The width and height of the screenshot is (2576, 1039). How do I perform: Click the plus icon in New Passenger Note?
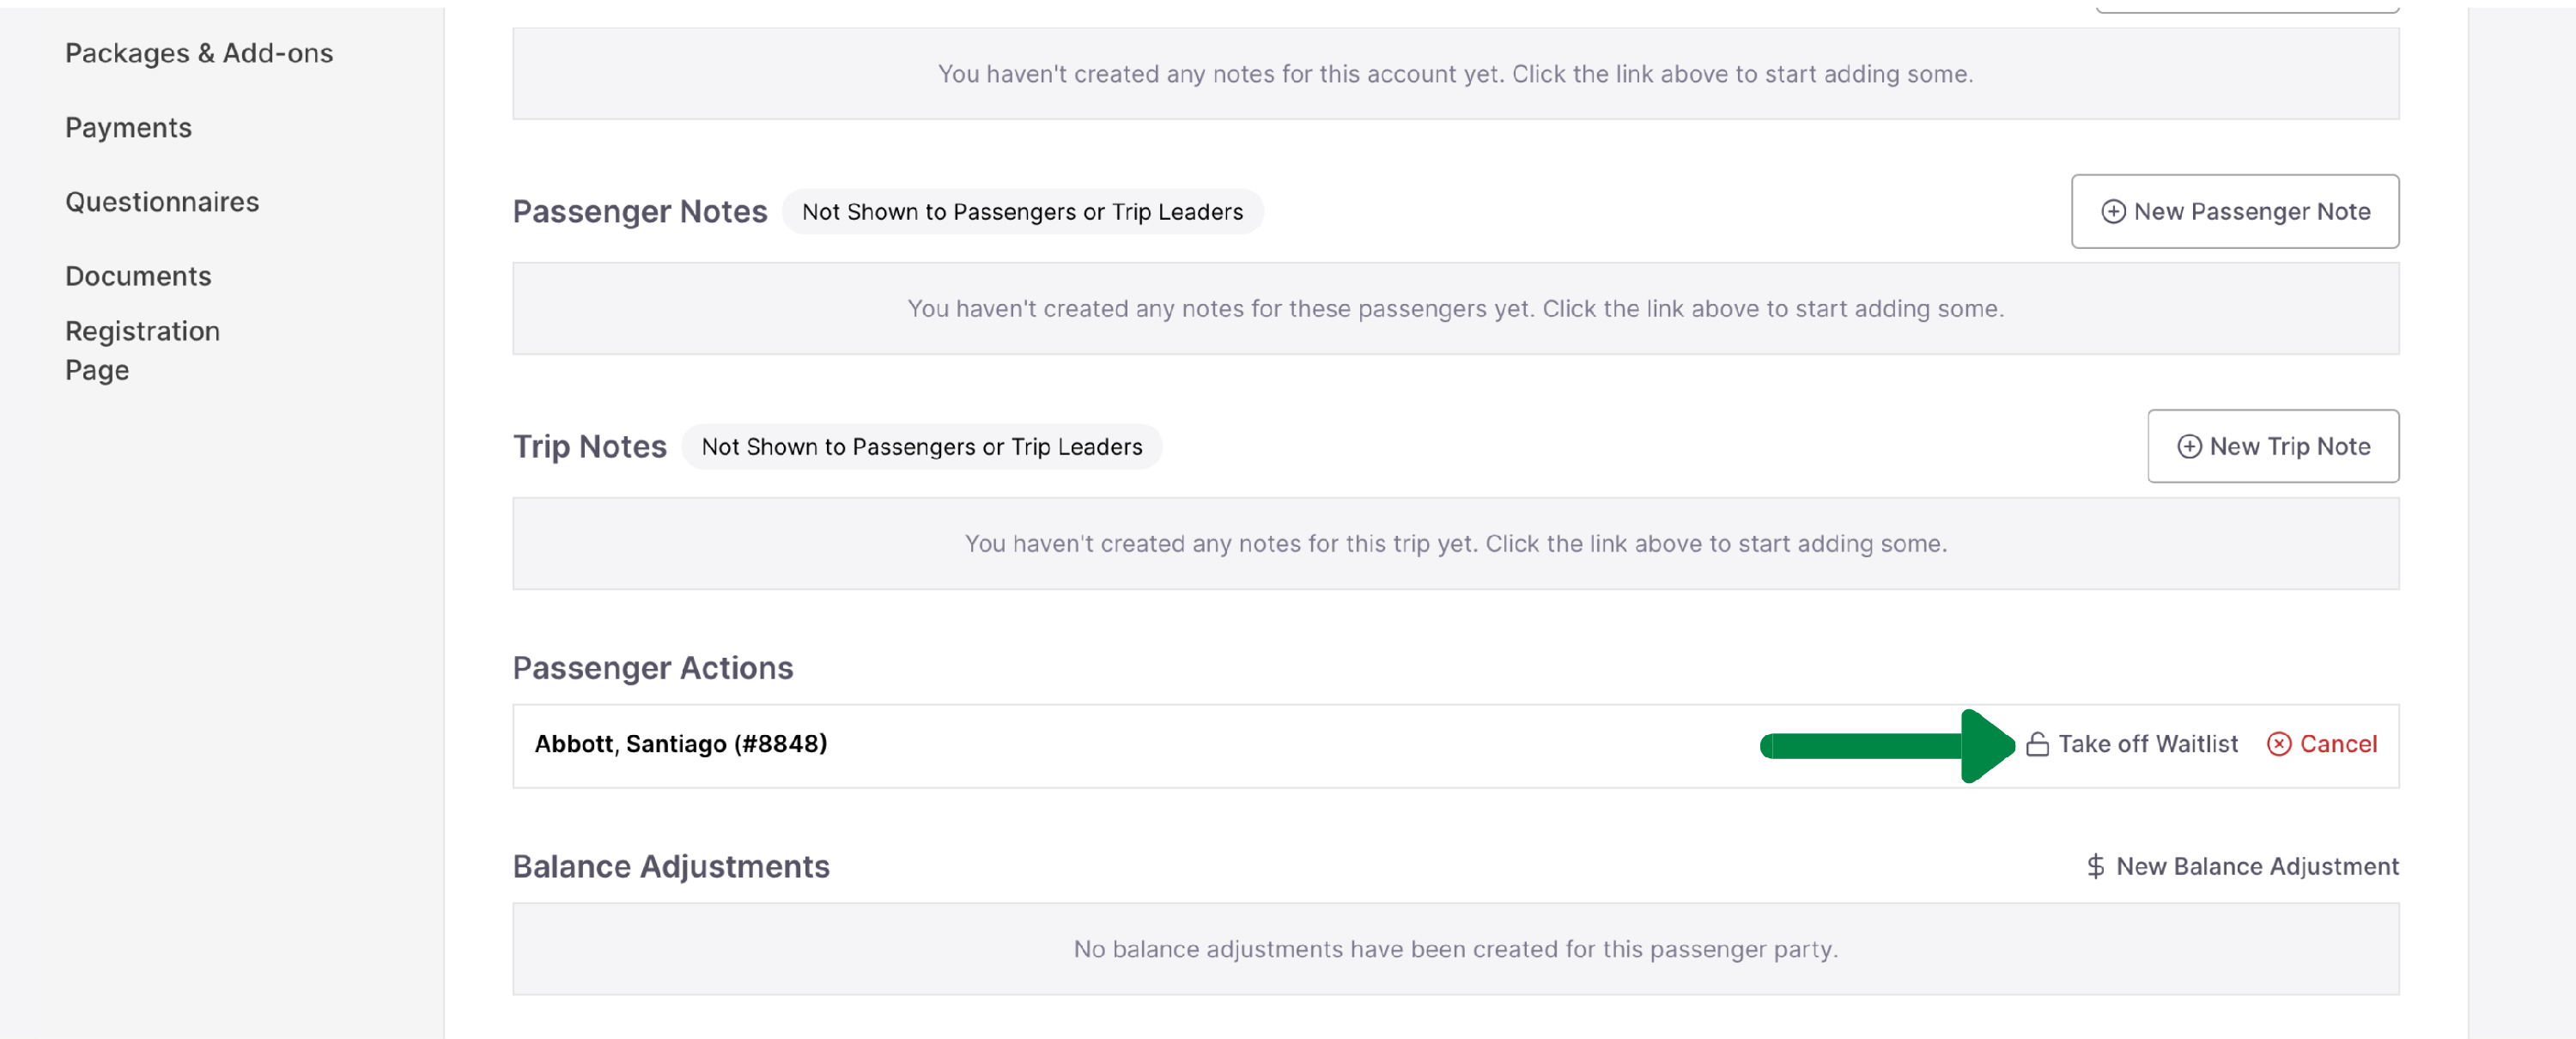pos(2112,212)
